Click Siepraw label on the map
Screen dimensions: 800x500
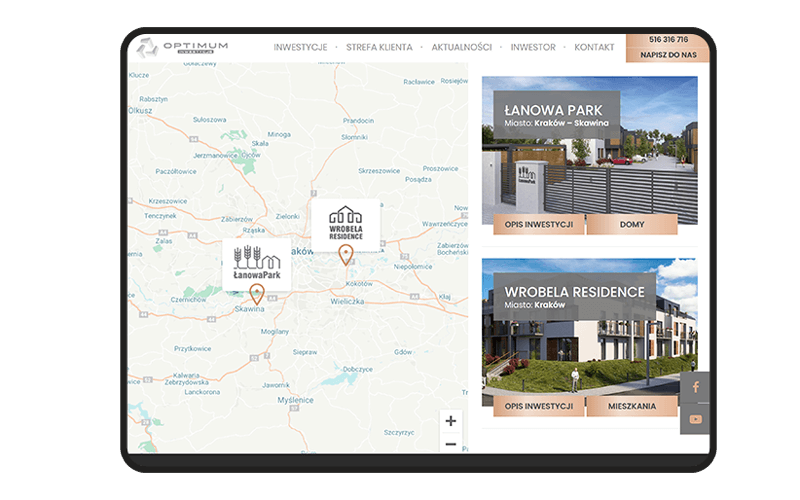pyautogui.click(x=305, y=353)
